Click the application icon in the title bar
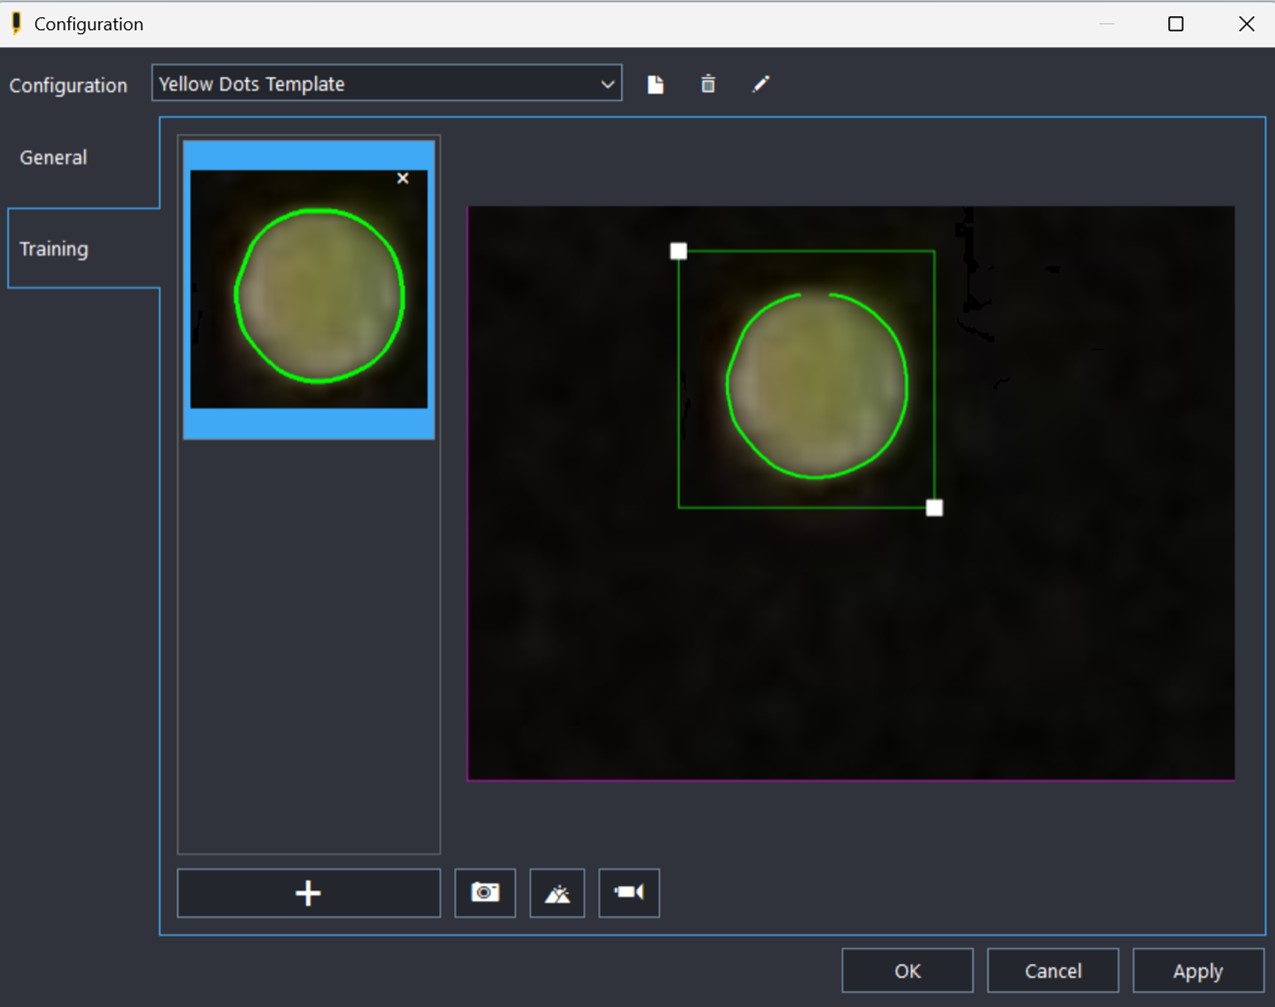 point(15,22)
